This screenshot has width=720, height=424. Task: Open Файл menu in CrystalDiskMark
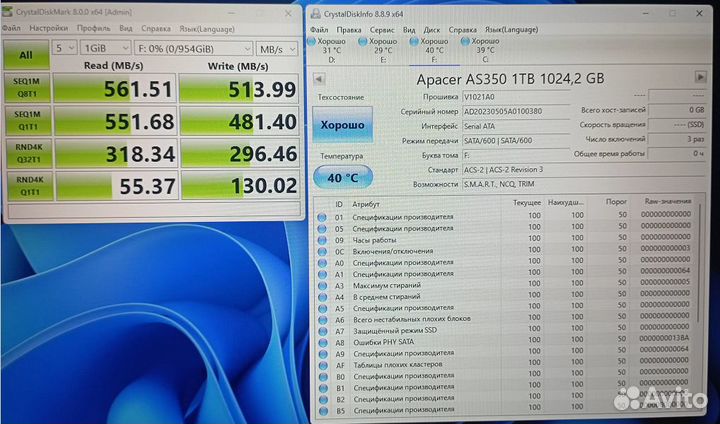(11, 28)
